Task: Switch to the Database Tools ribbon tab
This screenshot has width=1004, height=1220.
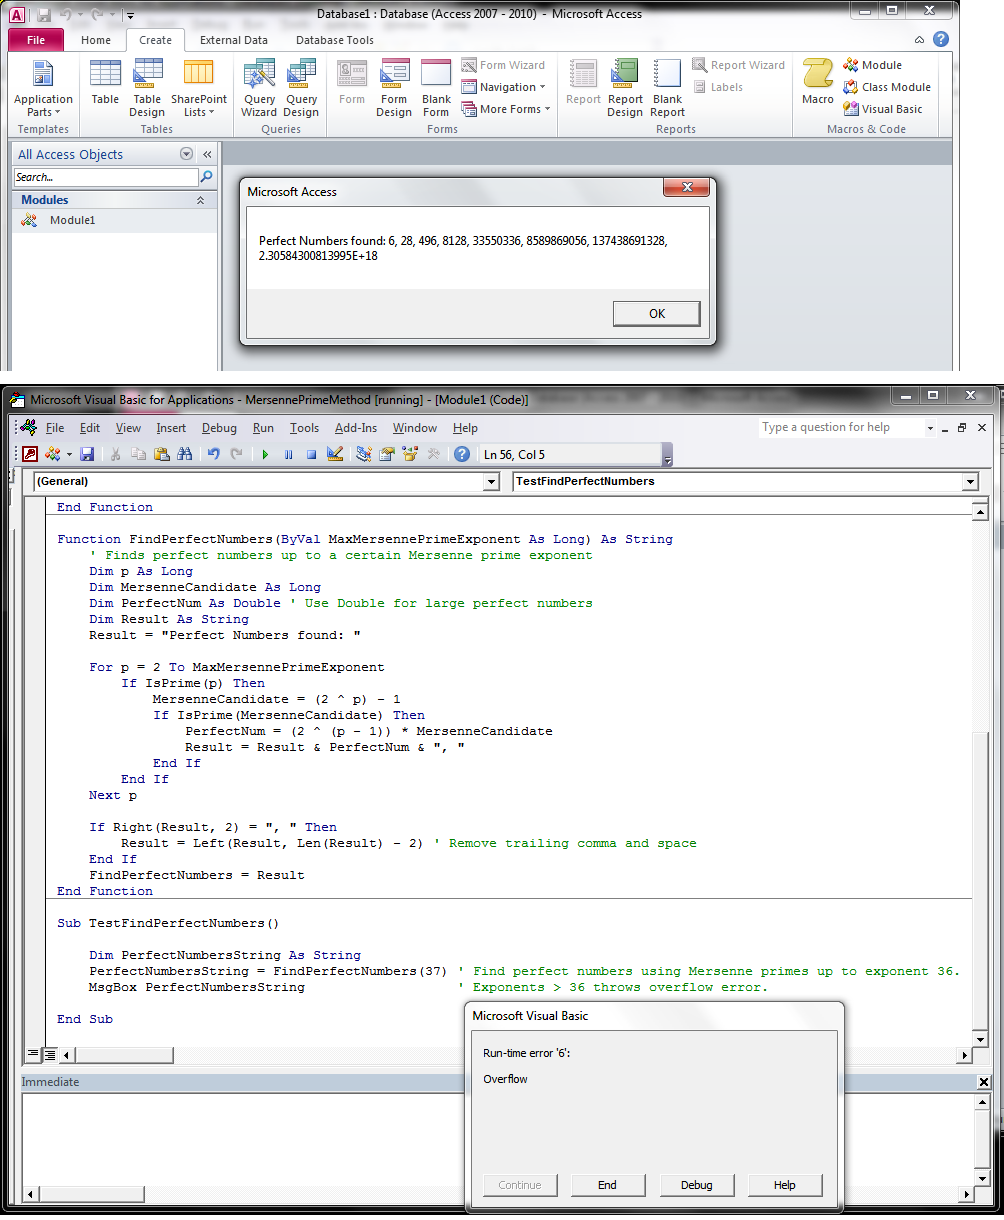Action: pos(334,40)
